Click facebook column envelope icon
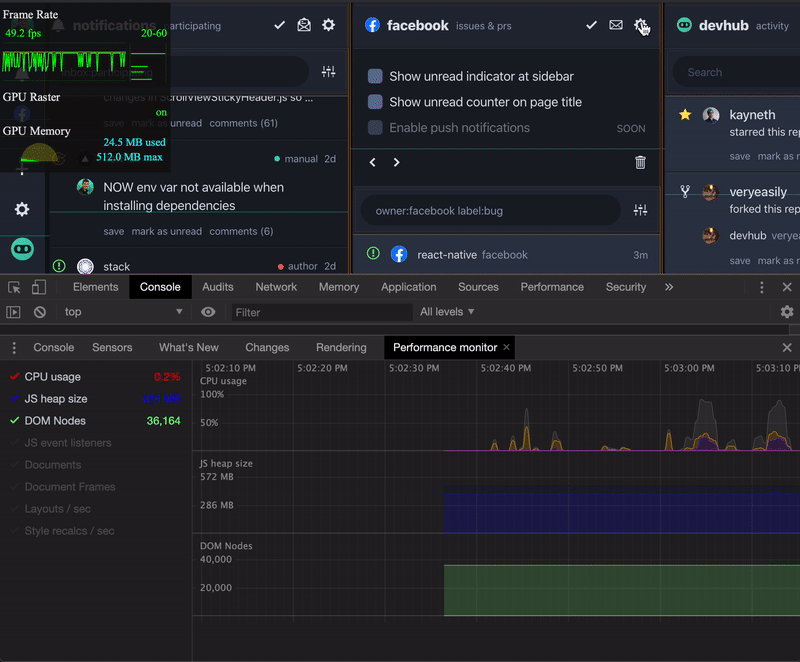Screen dimensions: 800x662 point(616,25)
